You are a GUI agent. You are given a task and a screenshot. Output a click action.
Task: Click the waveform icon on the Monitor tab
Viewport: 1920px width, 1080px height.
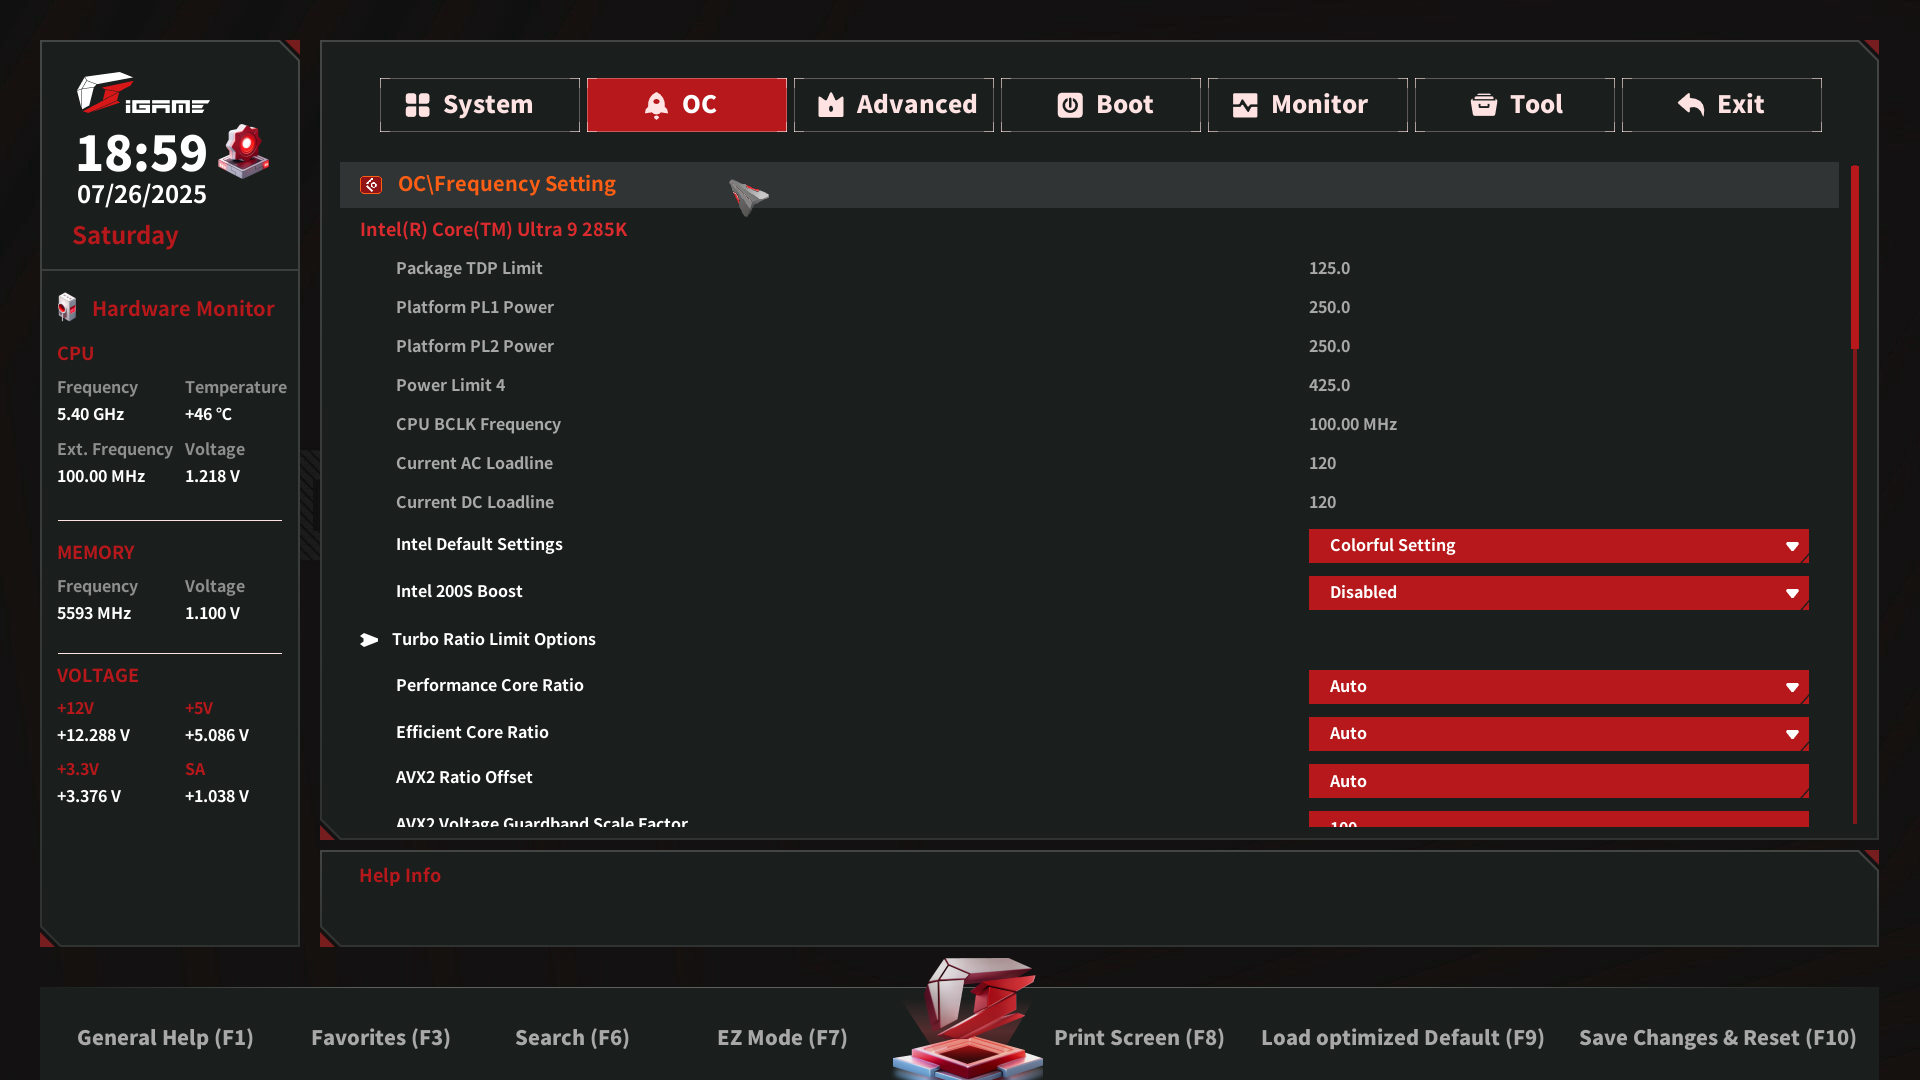pos(1245,105)
